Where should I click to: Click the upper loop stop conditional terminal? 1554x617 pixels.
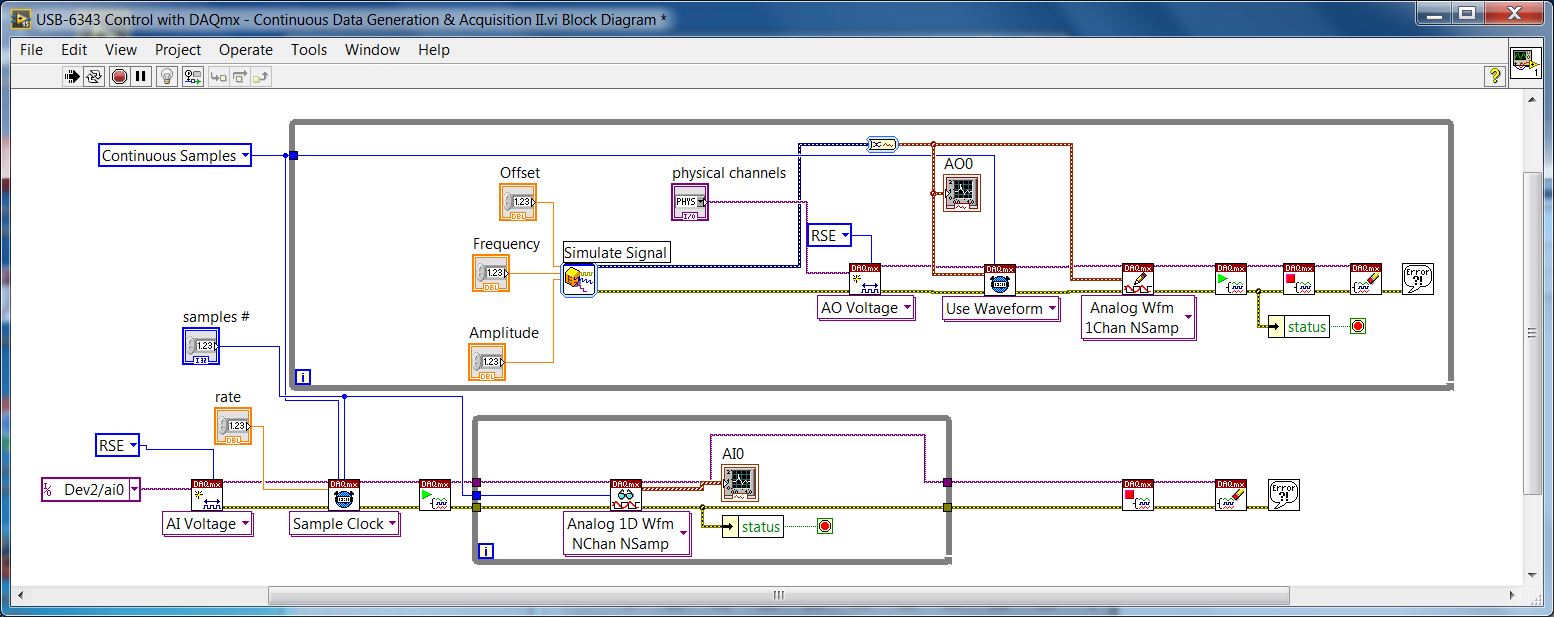pos(1358,326)
